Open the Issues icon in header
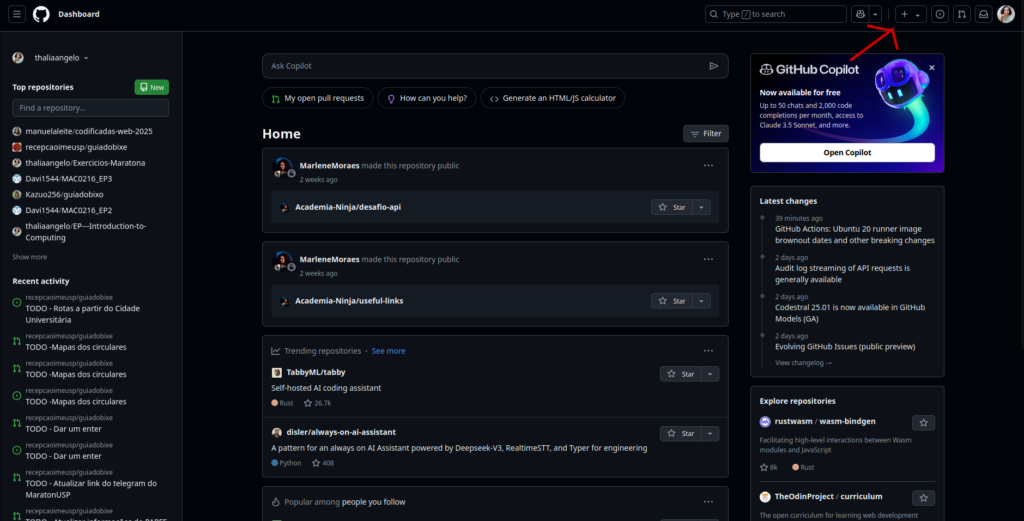The width and height of the screenshot is (1024, 521). point(940,14)
